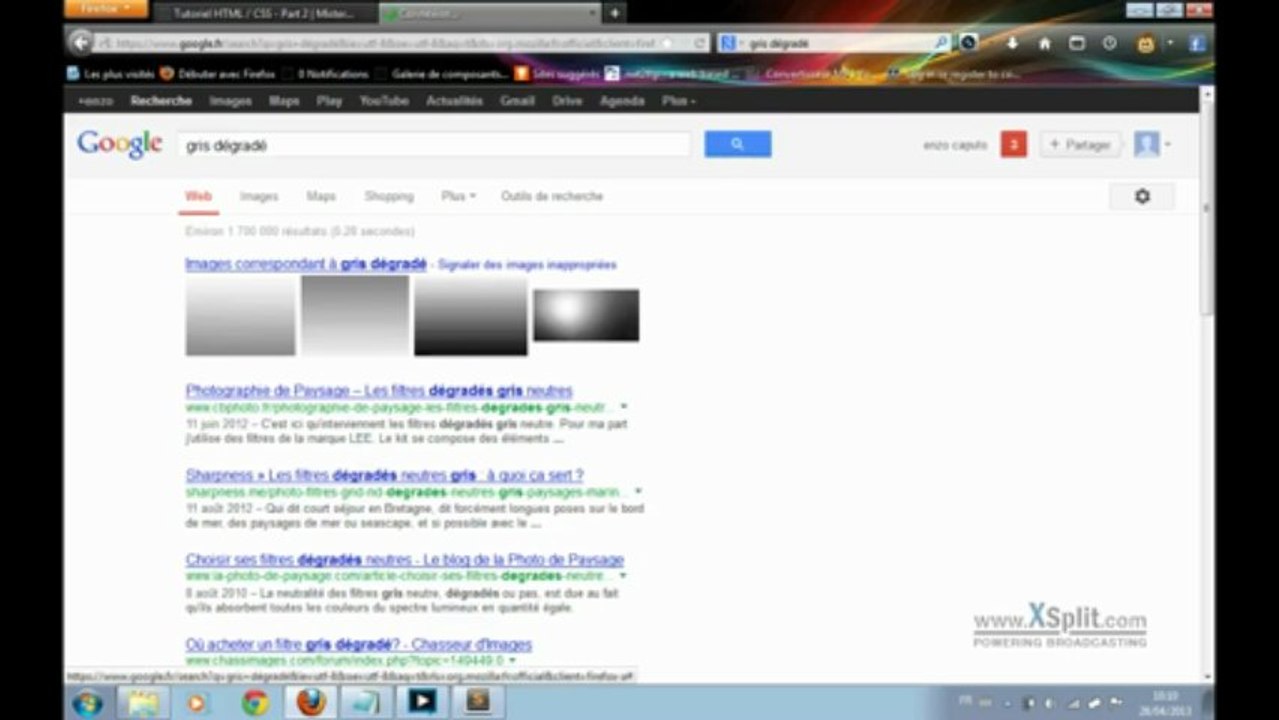
Task: Expand arrow beside la-photo-de-paysage result URL
Action: coord(623,576)
